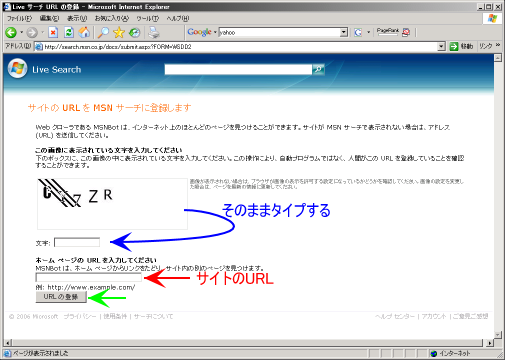Click the Windows flag throbber icon
Screen dimensions: 505x360
pos(492,18)
